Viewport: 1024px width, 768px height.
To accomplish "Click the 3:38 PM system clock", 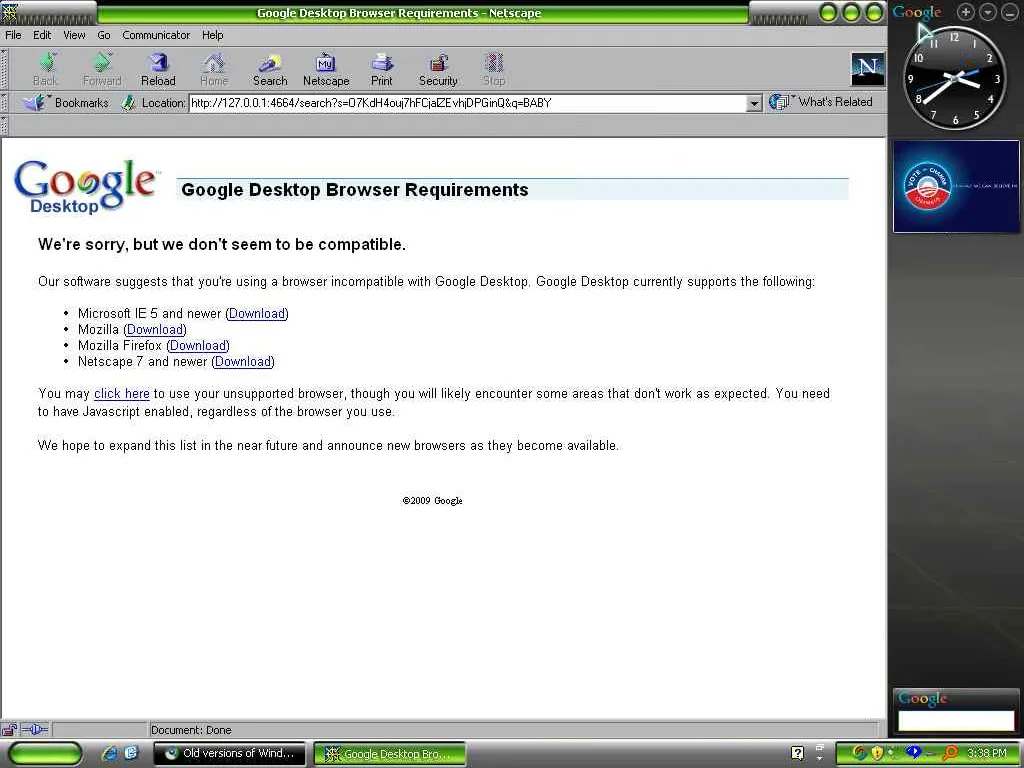I will [987, 754].
